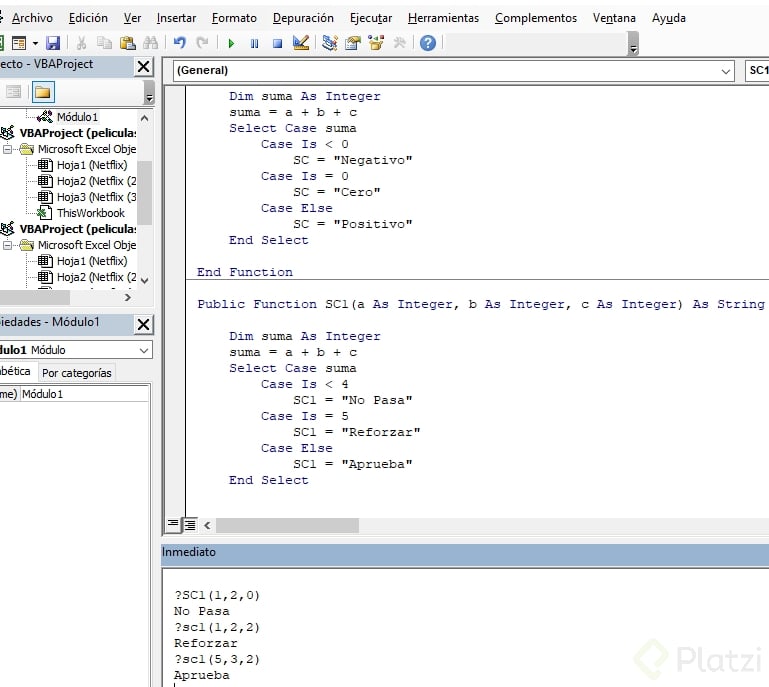The width and height of the screenshot is (769, 687).
Task: Open the Project panel toolbar options arrow
Action: (x=149, y=92)
